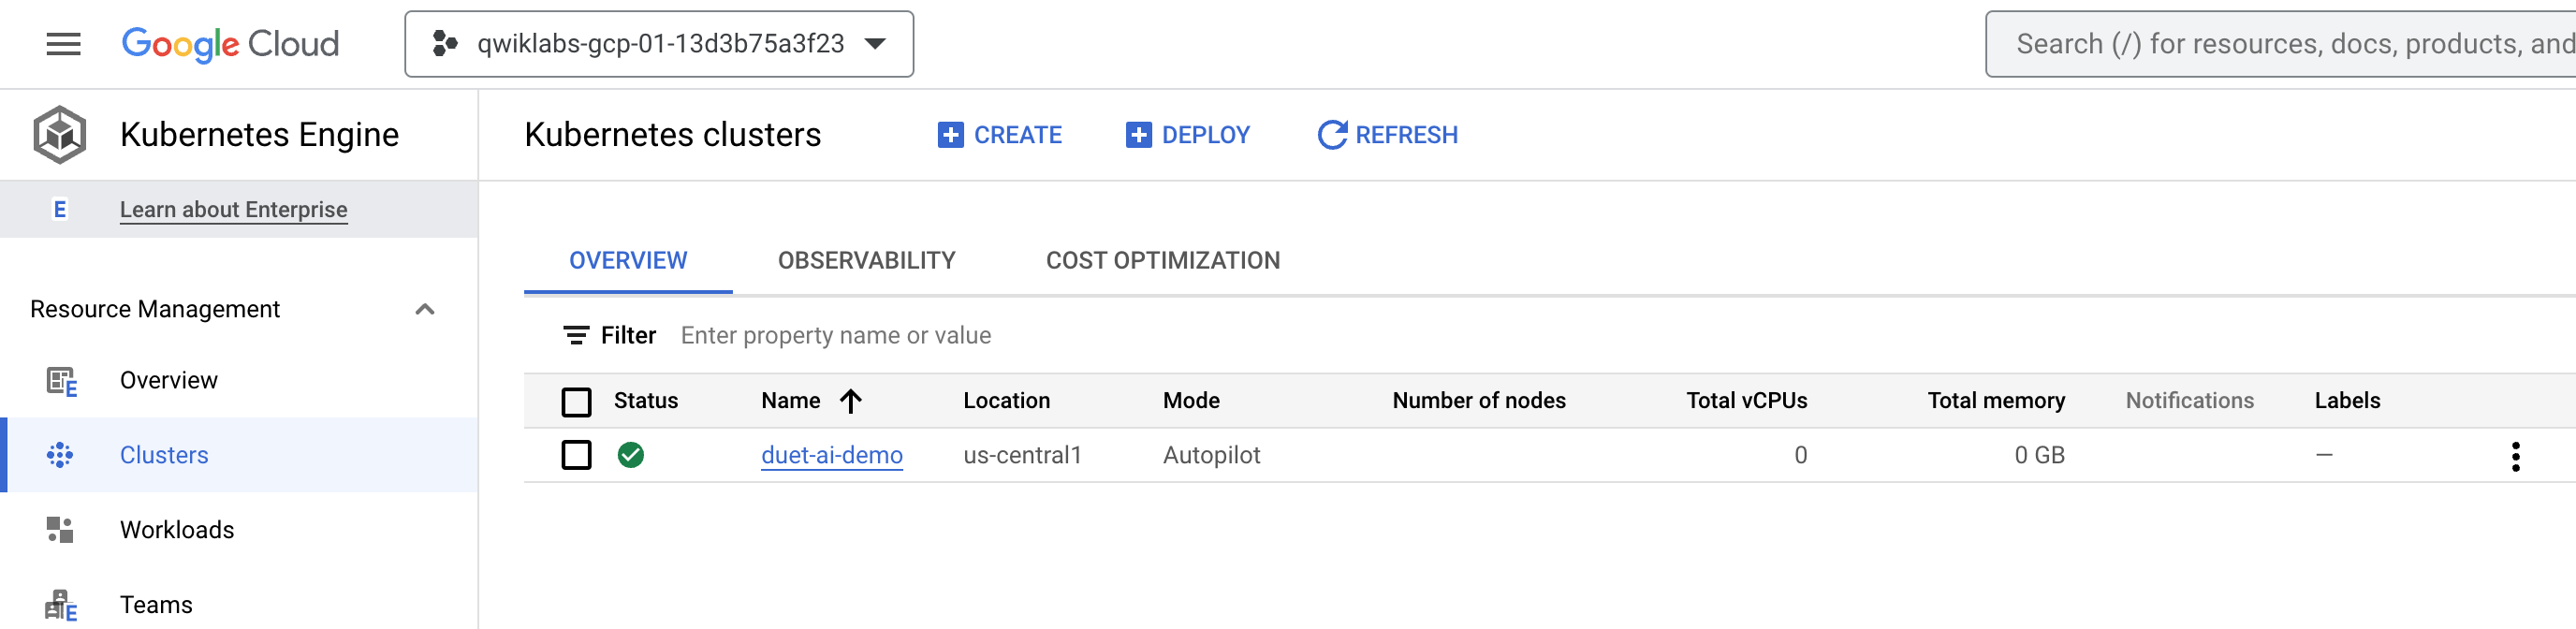The width and height of the screenshot is (2576, 629).
Task: Click the resource search box
Action: coord(2281,44)
